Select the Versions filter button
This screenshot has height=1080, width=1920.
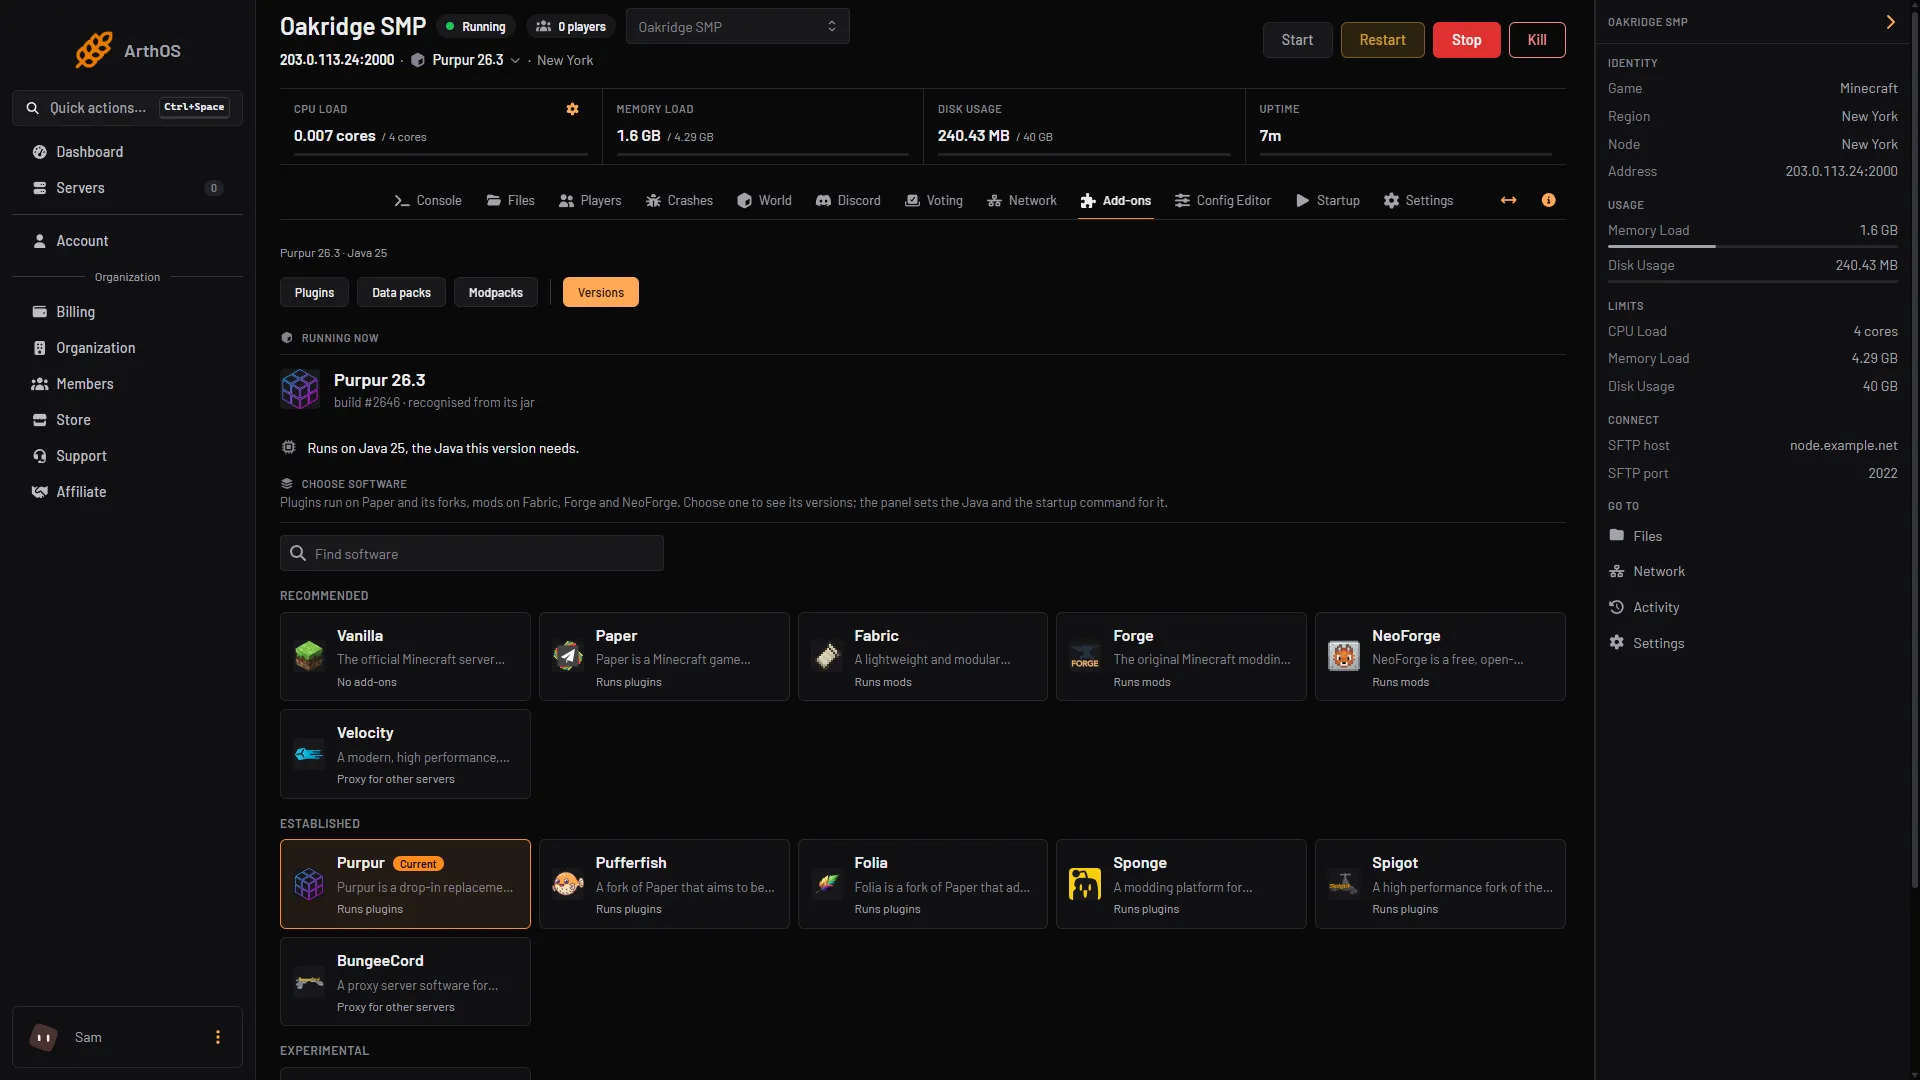coord(600,292)
